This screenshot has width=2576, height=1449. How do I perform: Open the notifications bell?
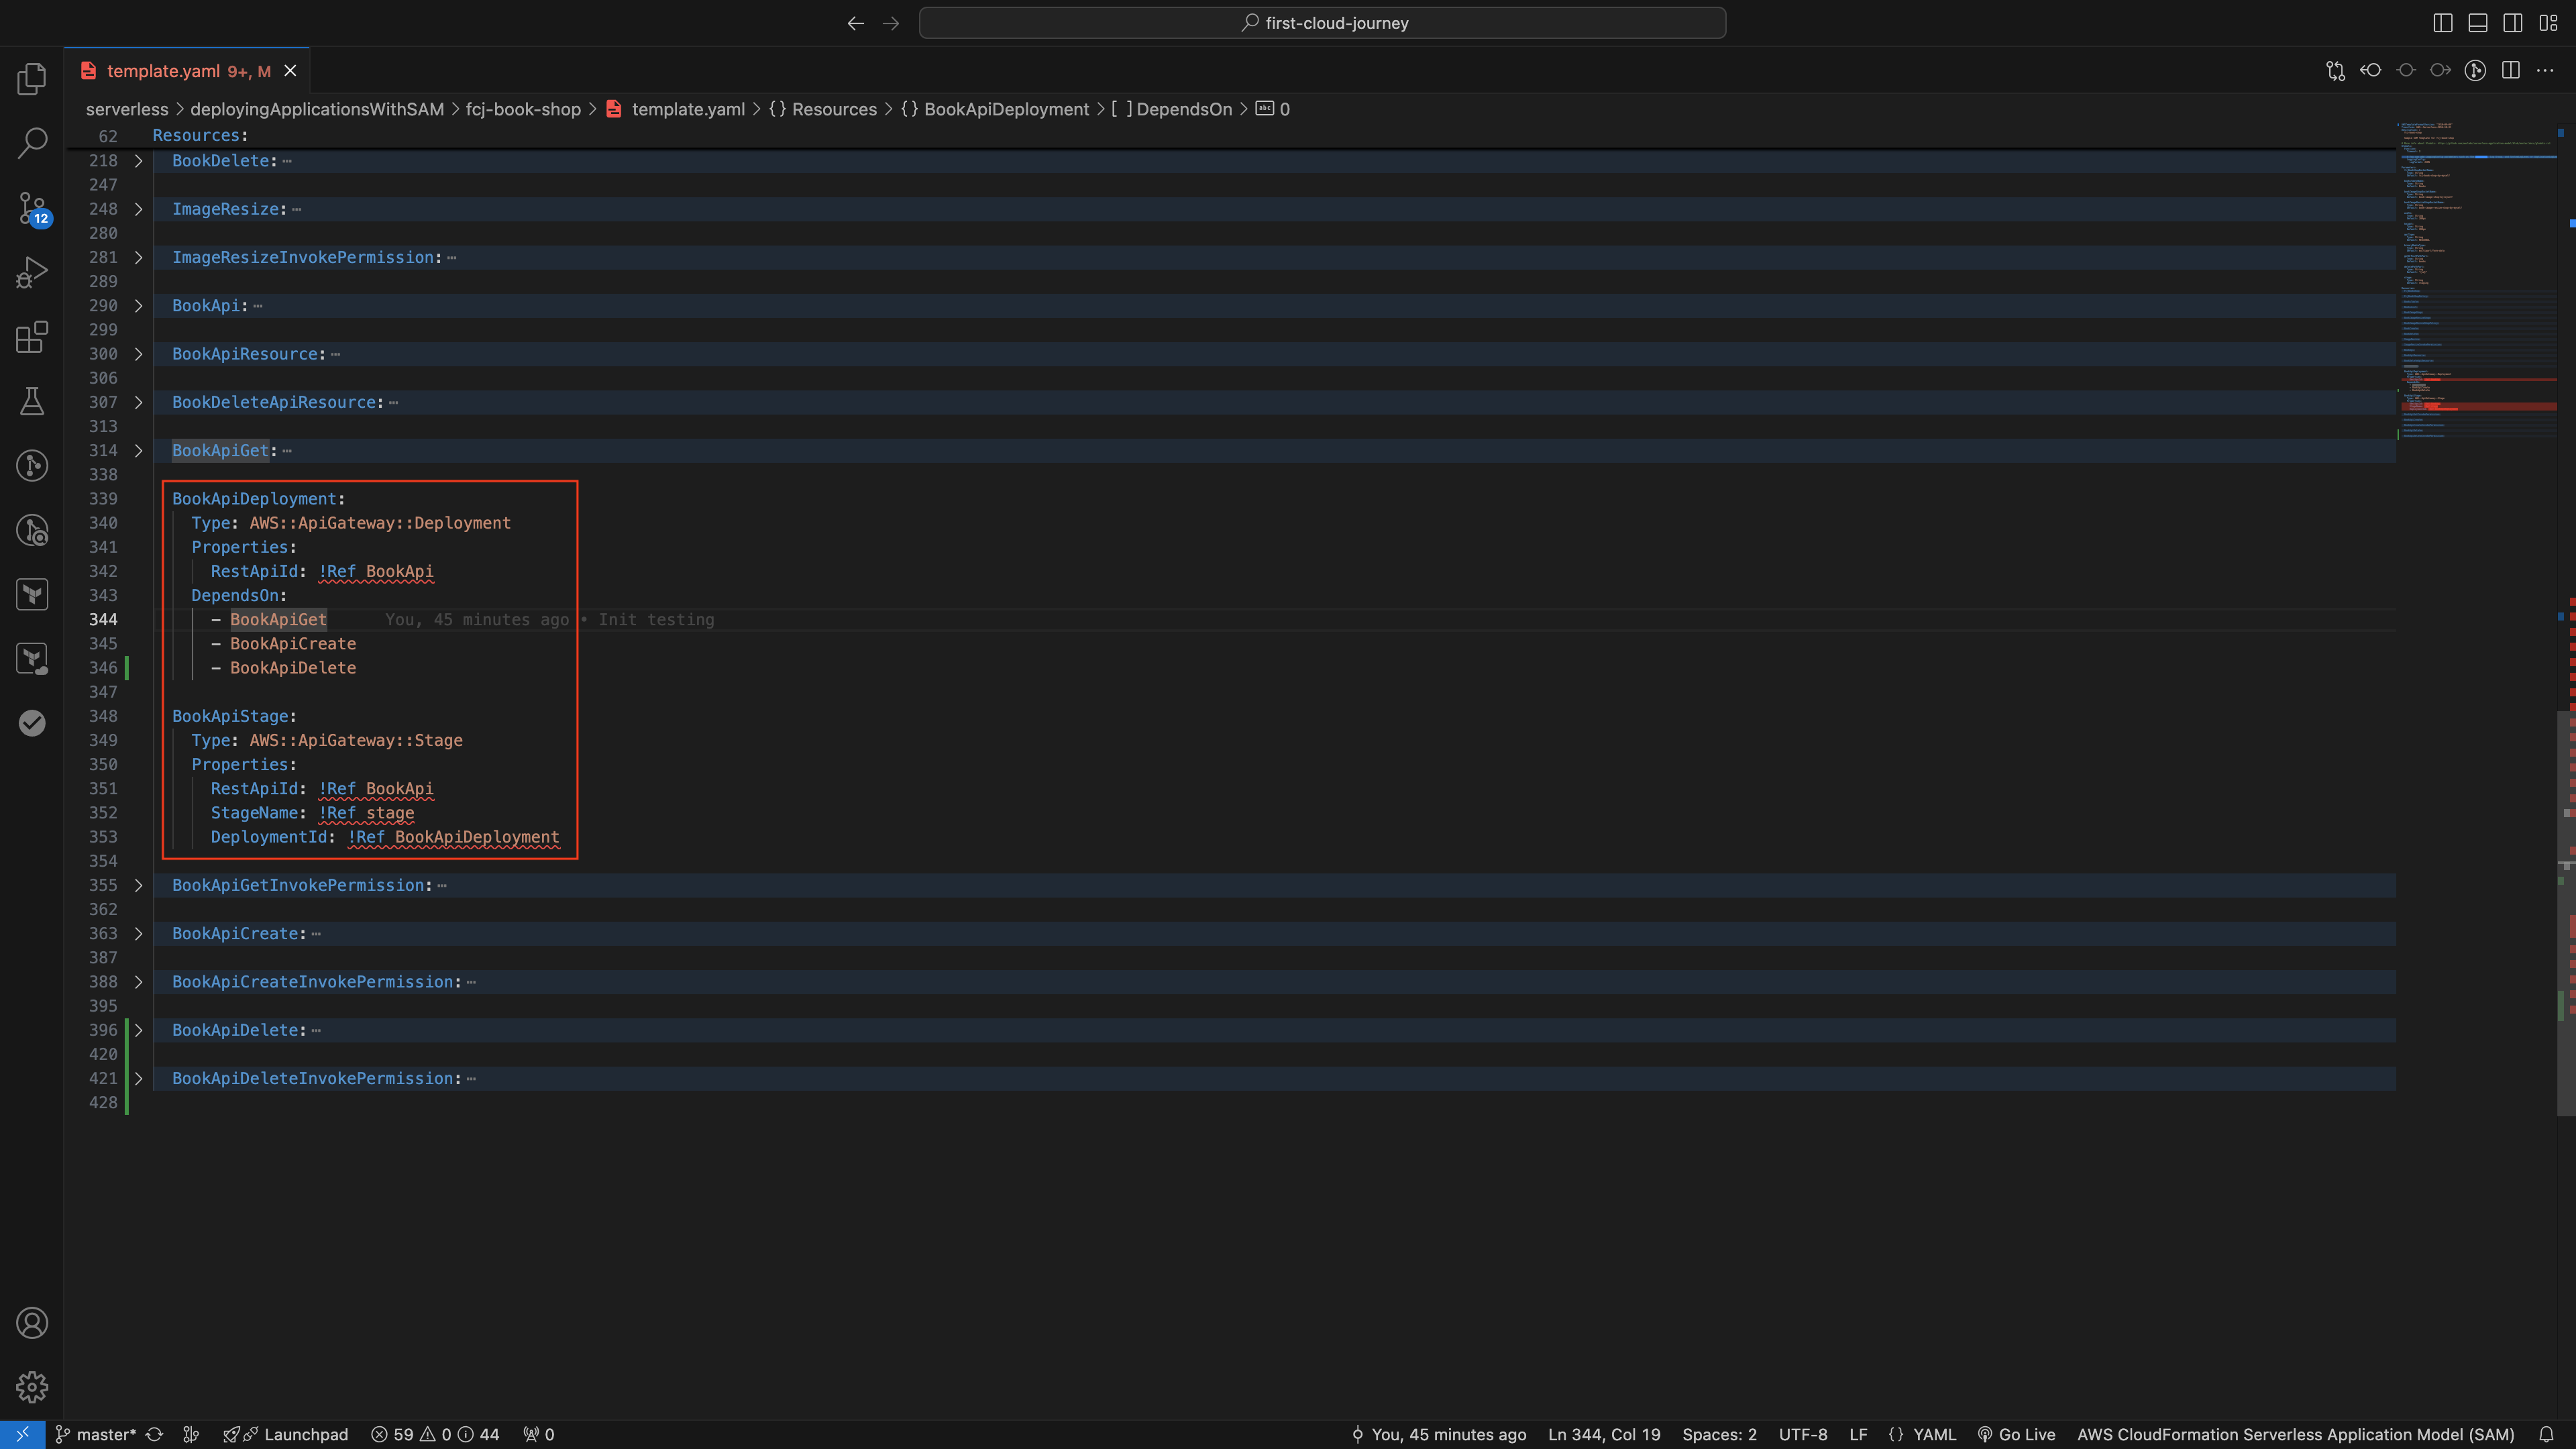tap(2546, 1434)
